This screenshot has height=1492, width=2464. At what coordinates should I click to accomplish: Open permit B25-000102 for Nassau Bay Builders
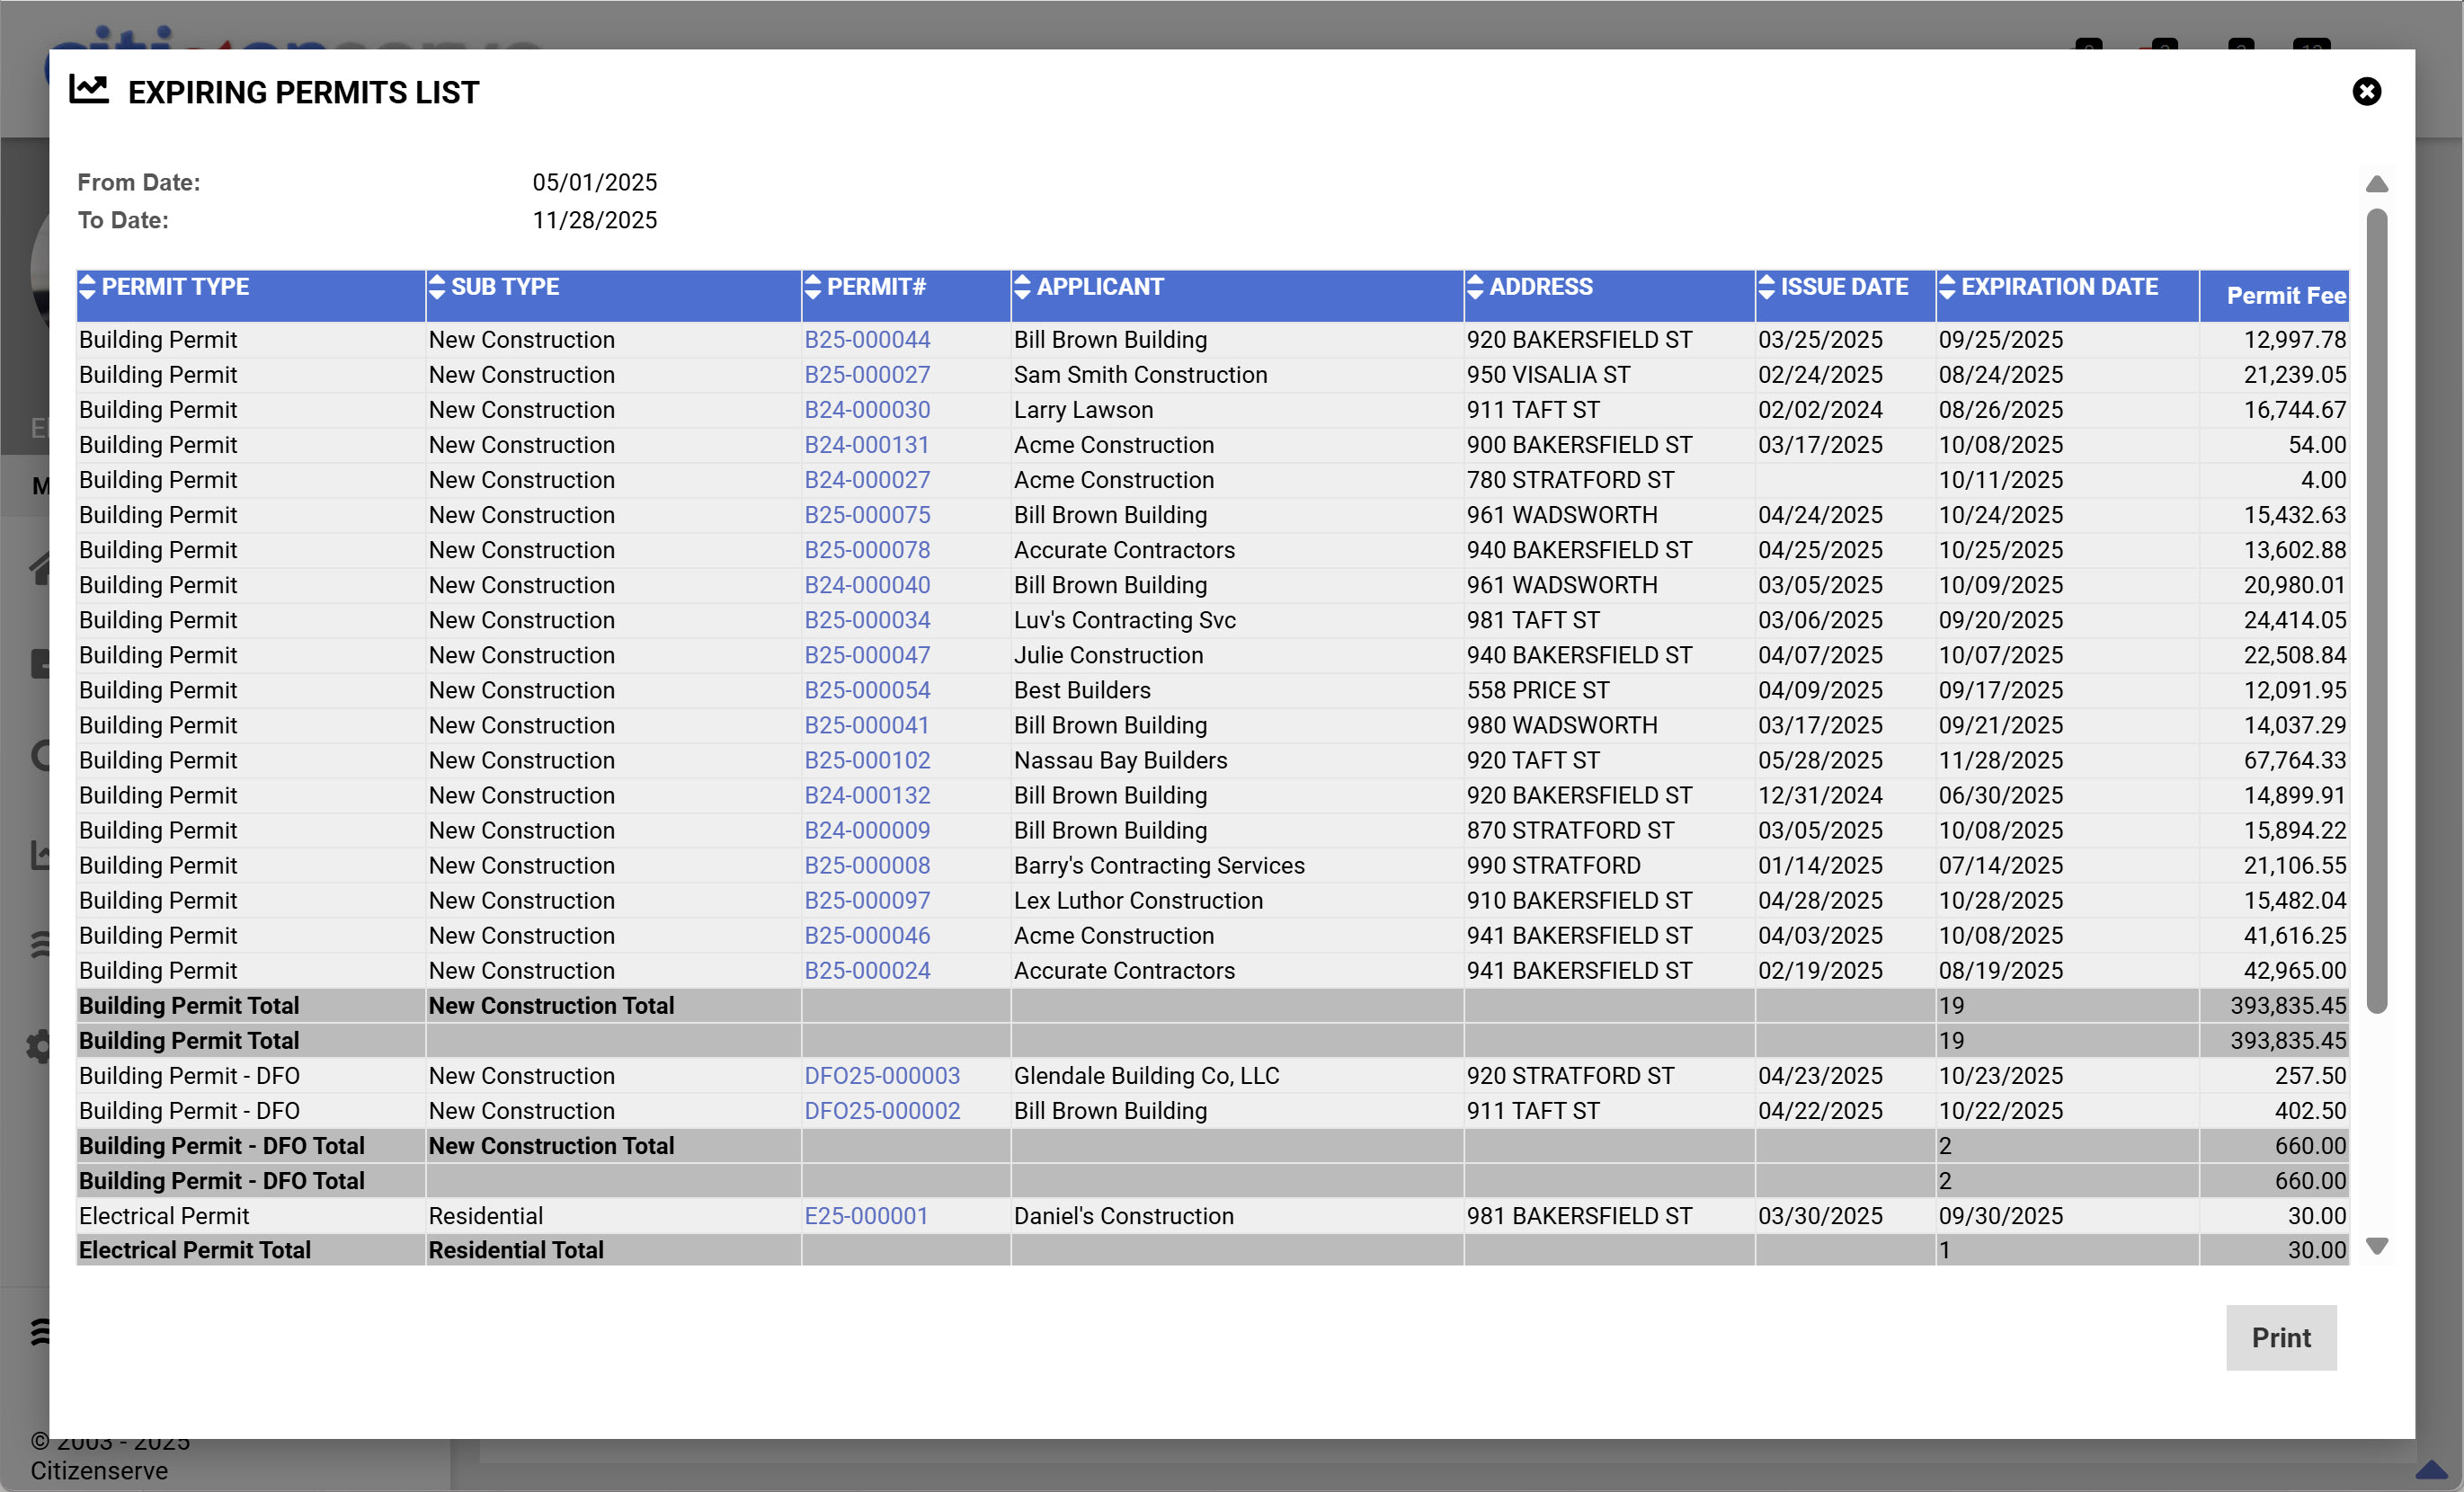tap(867, 761)
